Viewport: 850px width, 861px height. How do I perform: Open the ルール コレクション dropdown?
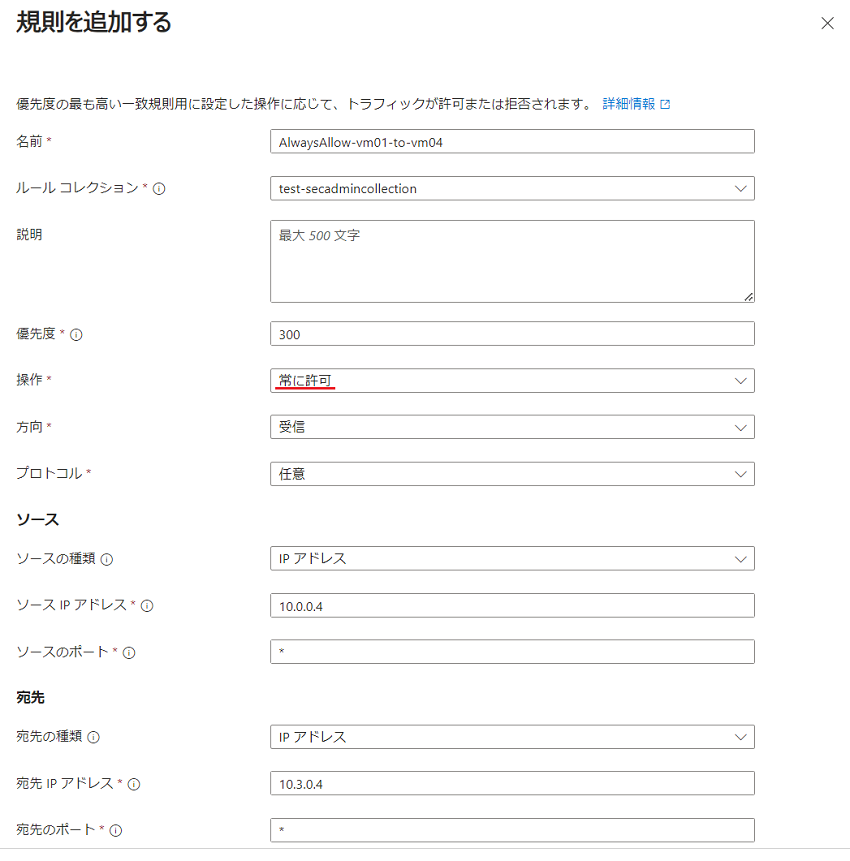pyautogui.click(x=512, y=188)
